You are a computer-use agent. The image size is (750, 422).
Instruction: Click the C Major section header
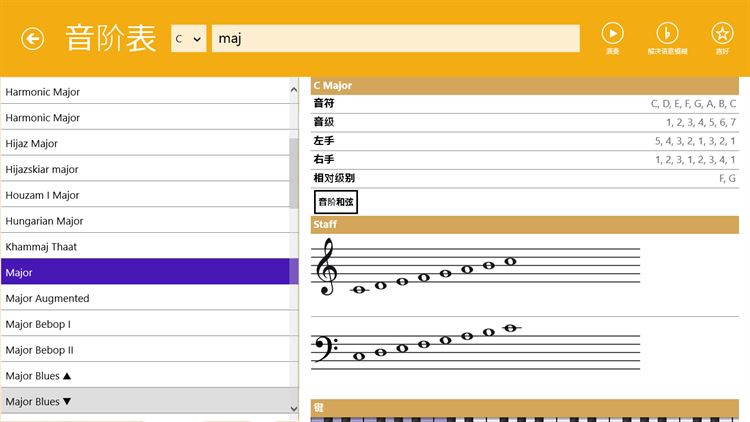point(525,86)
